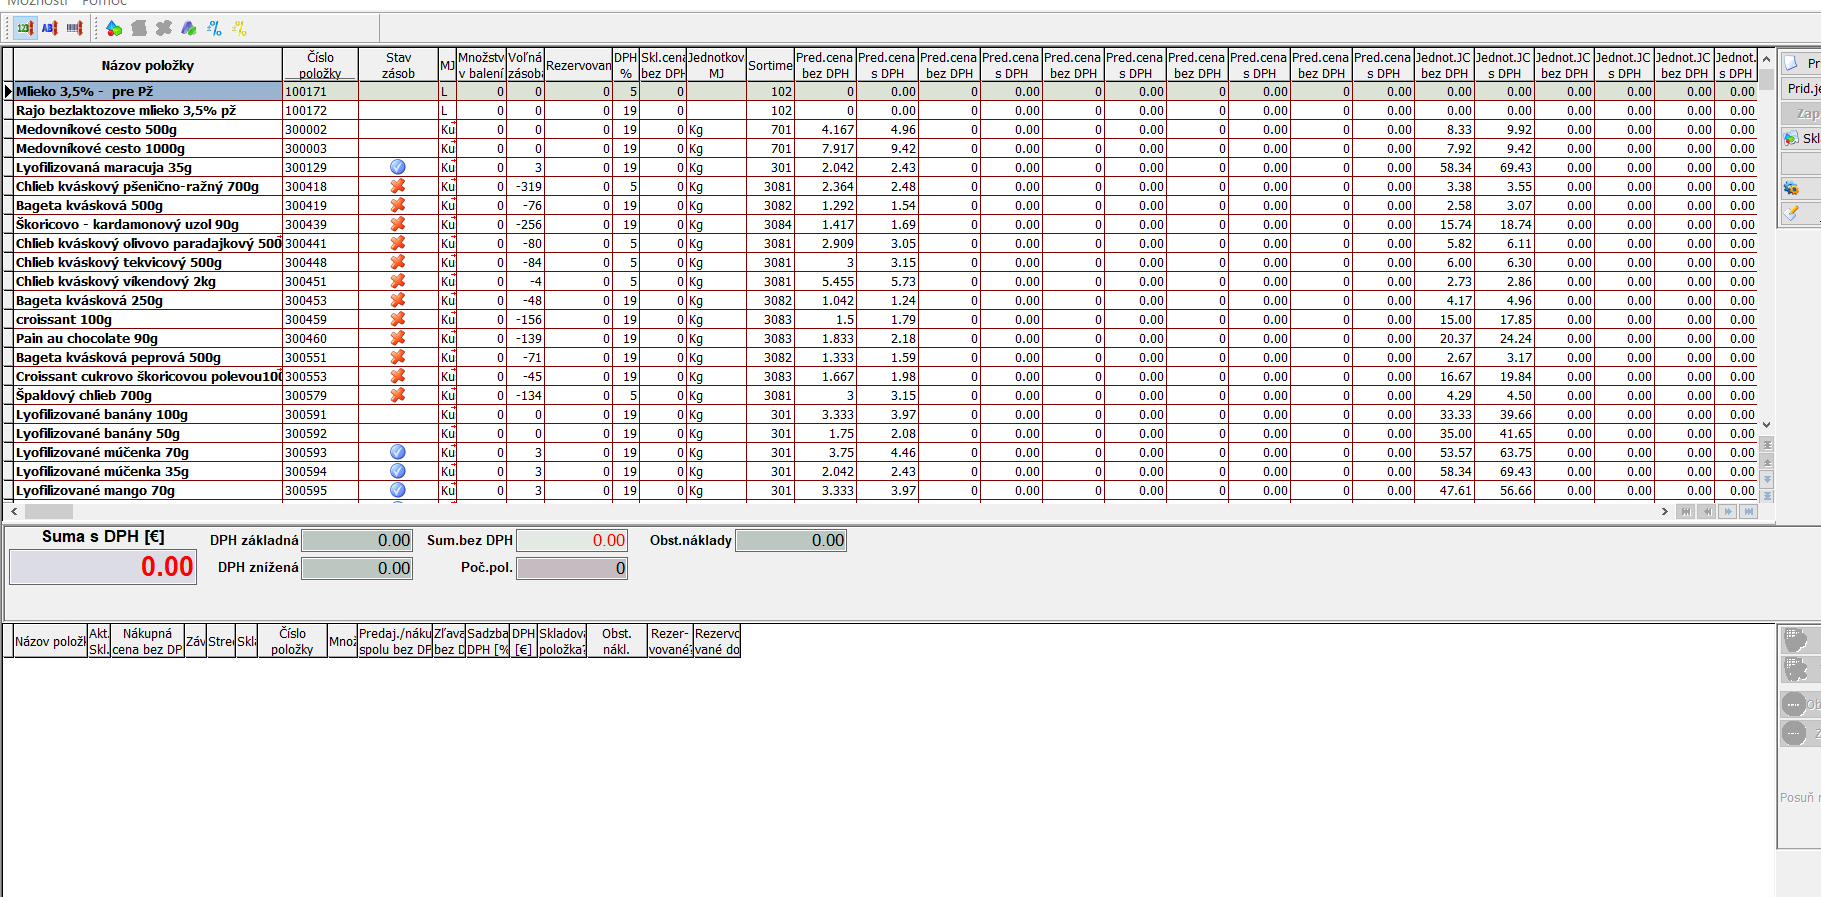Click the gear settings button on right panel
The image size is (1821, 897).
pyautogui.click(x=1792, y=188)
